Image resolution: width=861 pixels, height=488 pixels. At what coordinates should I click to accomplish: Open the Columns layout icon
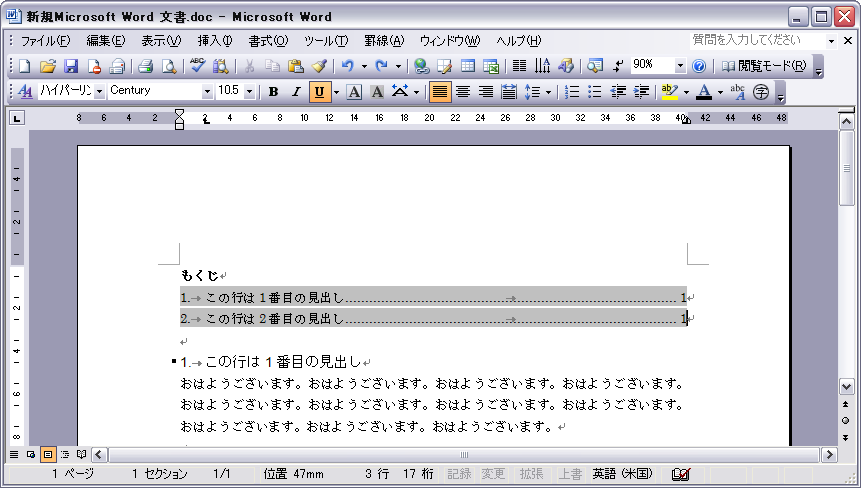tap(519, 66)
